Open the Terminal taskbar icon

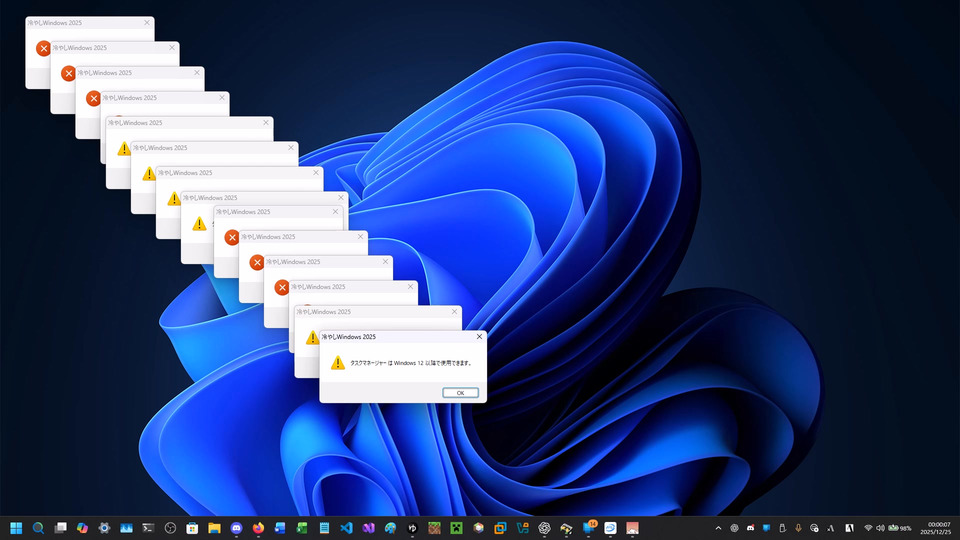point(148,528)
